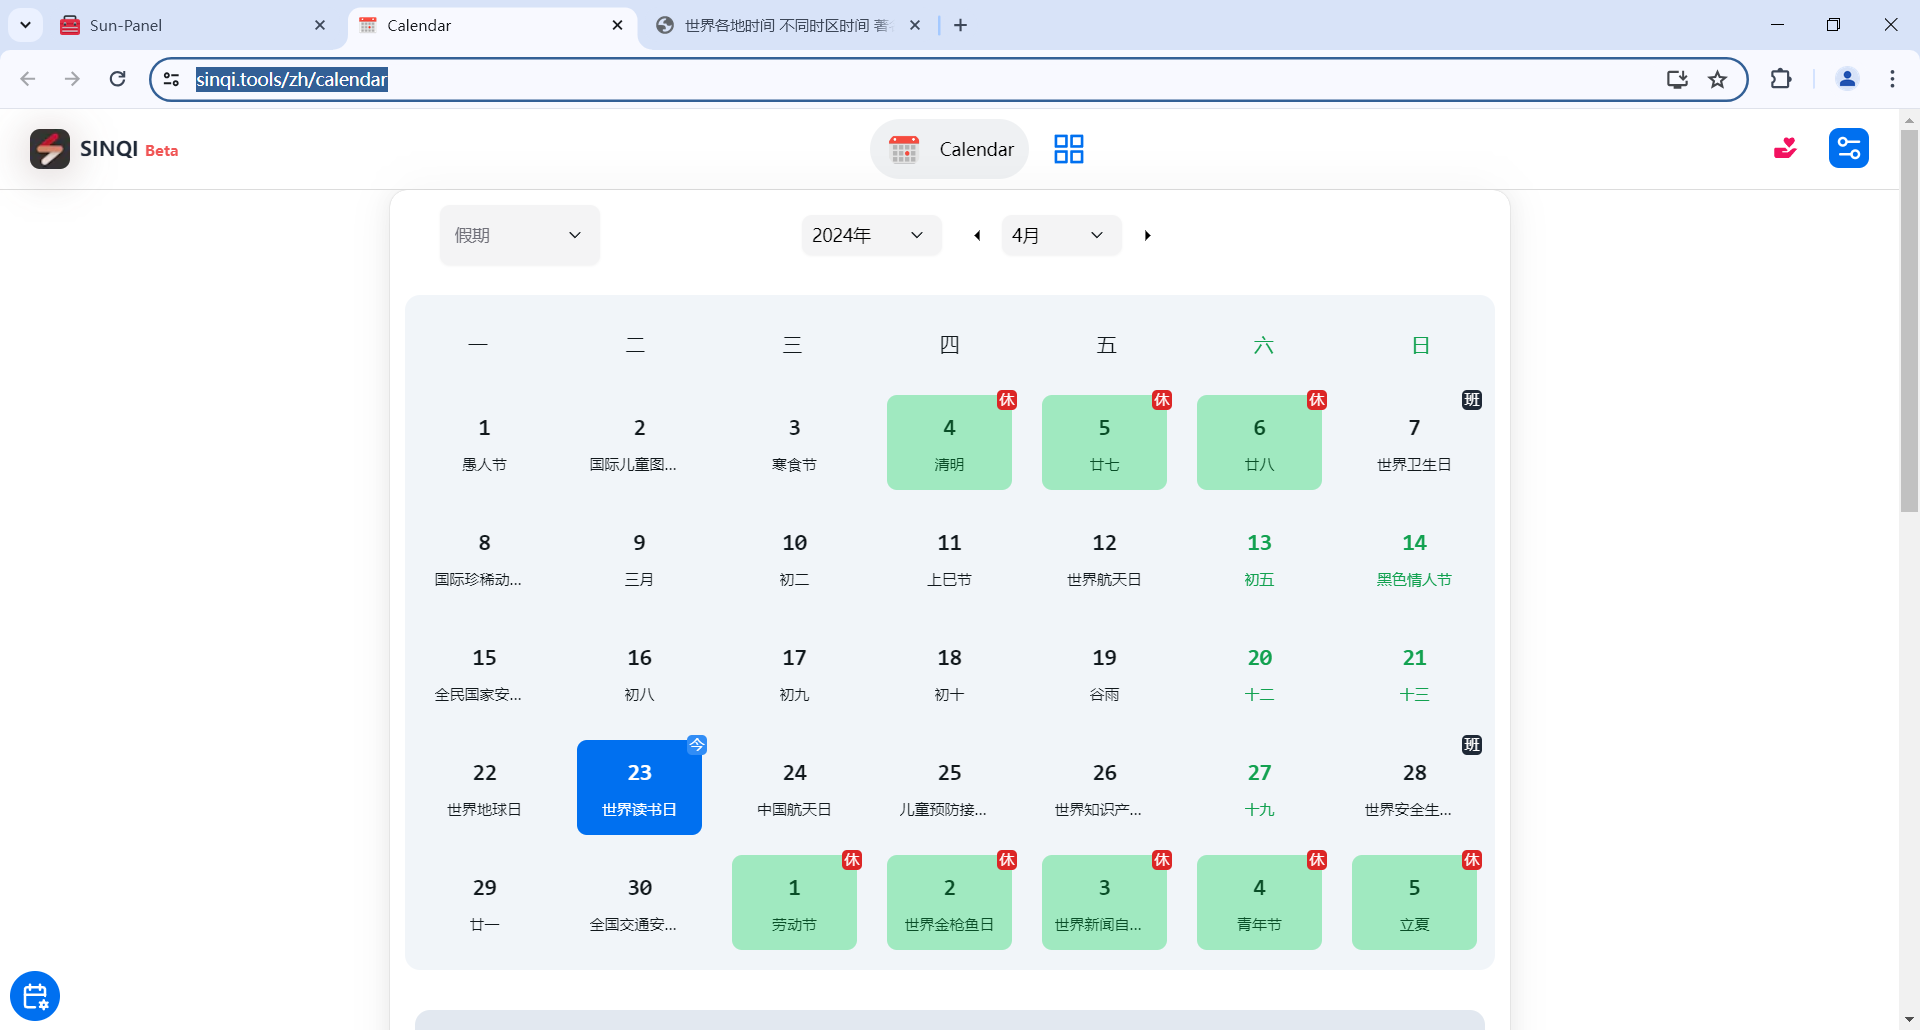Select May 4 青年节
Screen dimensions: 1920x1030
tap(1259, 903)
